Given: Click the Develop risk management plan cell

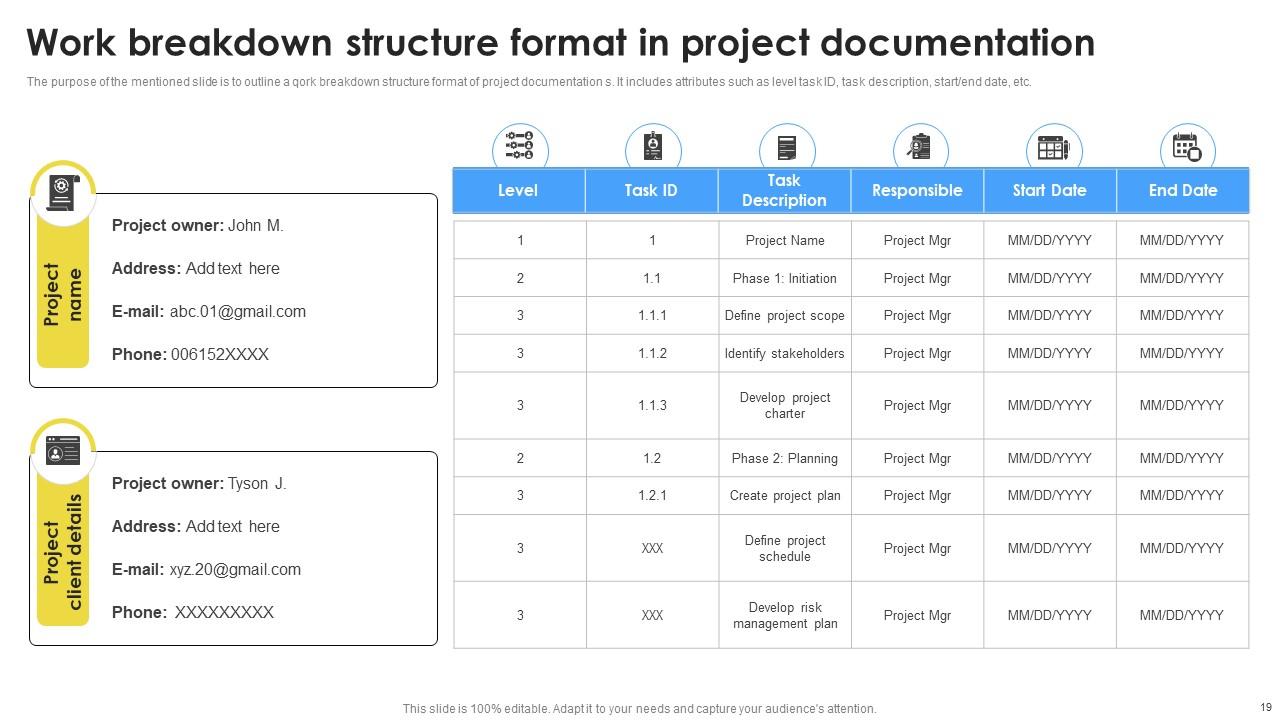Looking at the screenshot, I should click(784, 615).
